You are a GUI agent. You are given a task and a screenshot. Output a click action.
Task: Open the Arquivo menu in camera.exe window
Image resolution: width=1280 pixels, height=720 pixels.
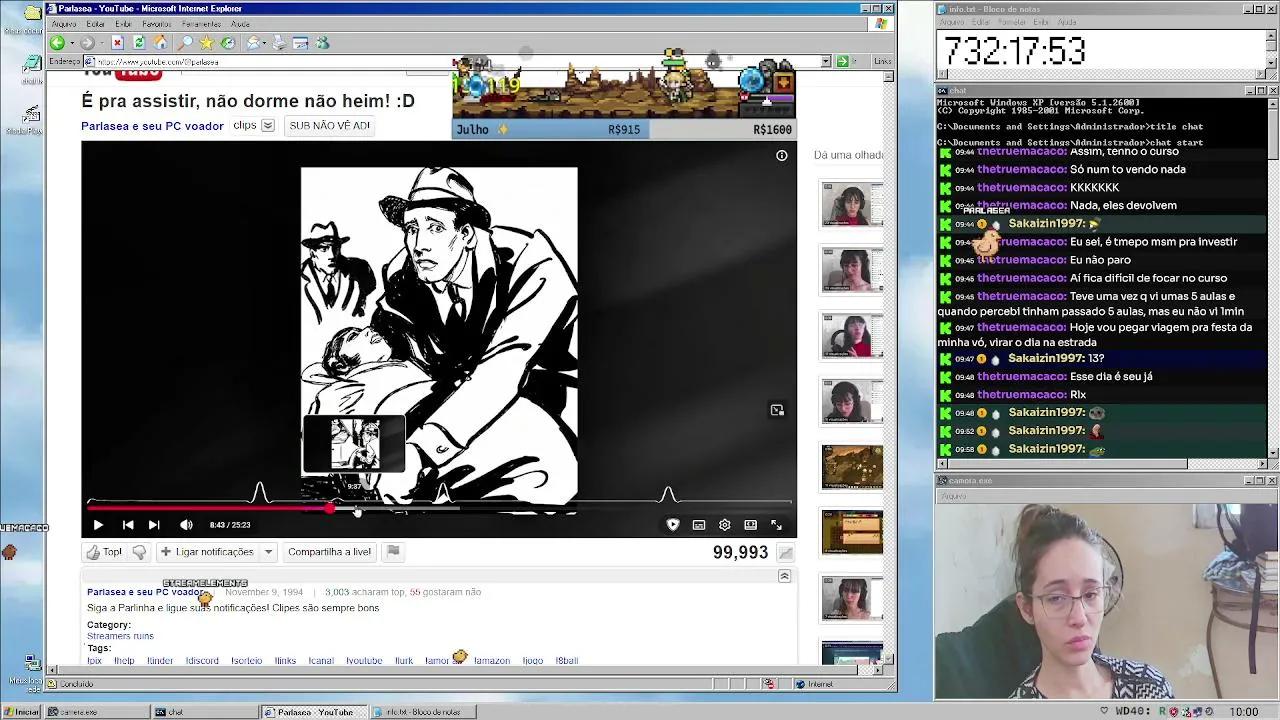coord(954,496)
